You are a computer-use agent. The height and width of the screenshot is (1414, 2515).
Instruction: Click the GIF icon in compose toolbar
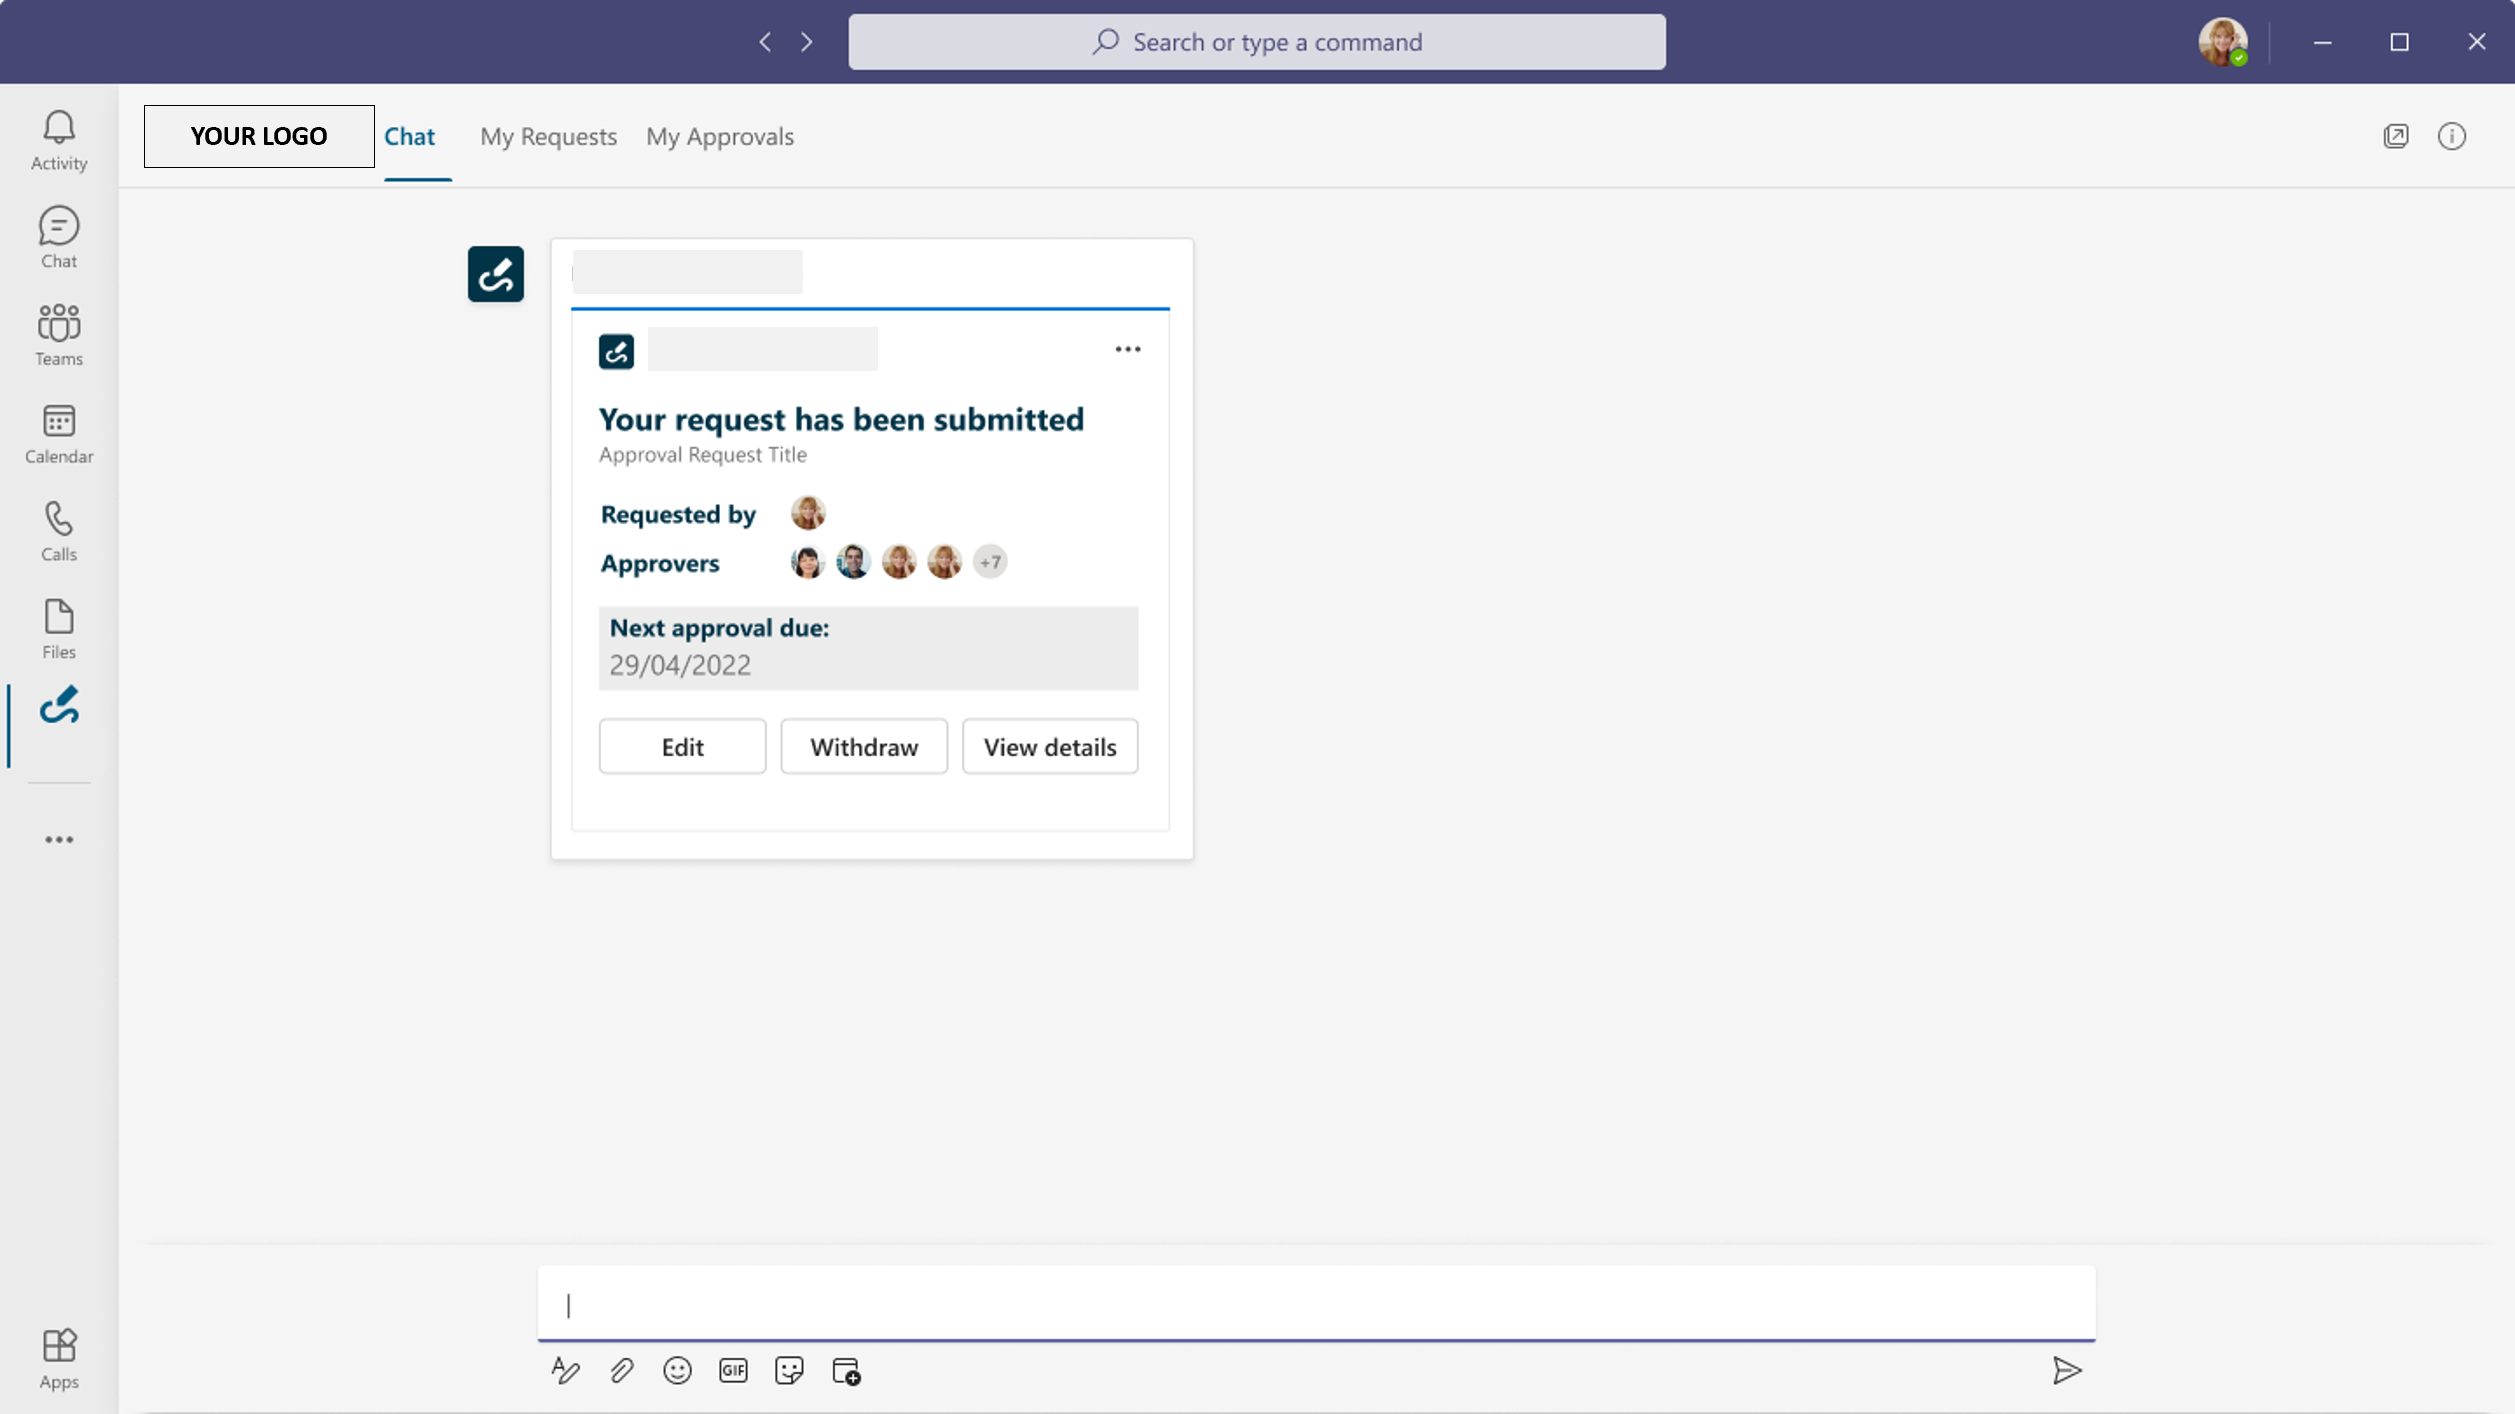pos(733,1370)
